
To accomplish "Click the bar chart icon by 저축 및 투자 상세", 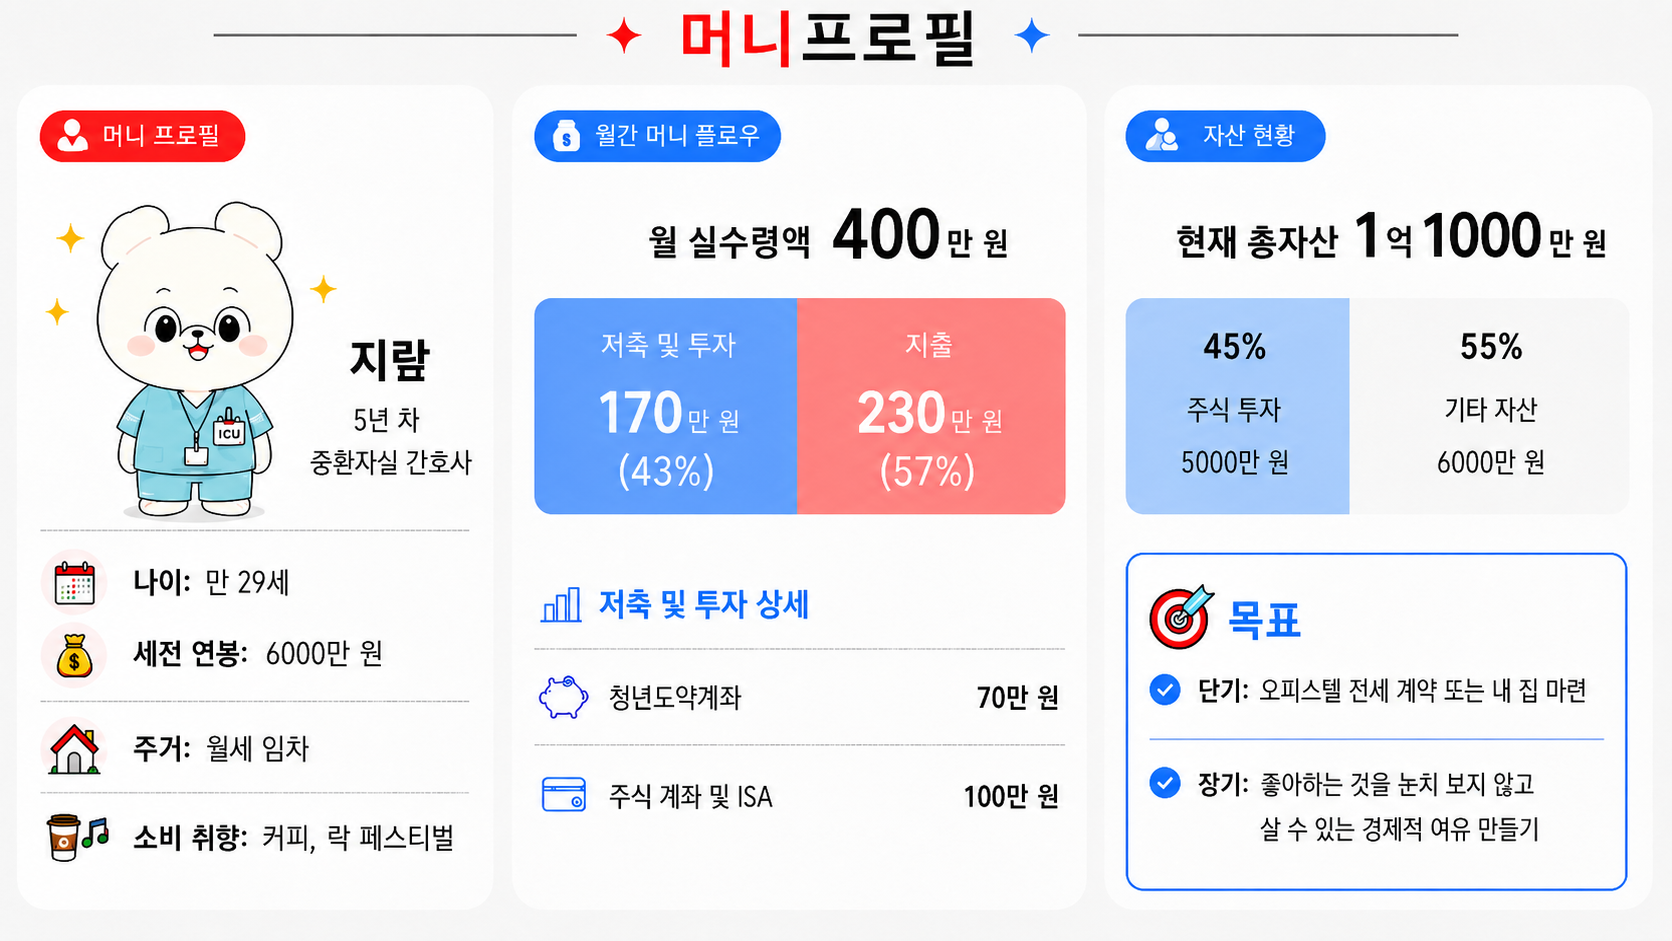I will click(x=561, y=605).
